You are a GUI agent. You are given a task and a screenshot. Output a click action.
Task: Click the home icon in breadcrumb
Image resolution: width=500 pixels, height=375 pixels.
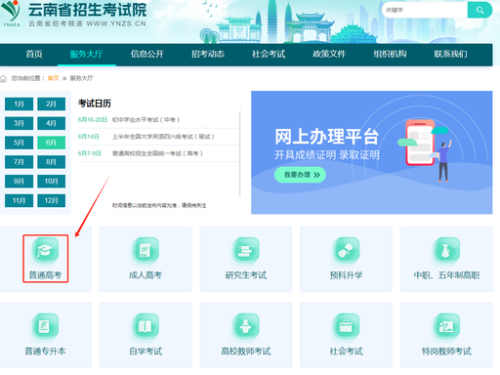[x=3, y=78]
